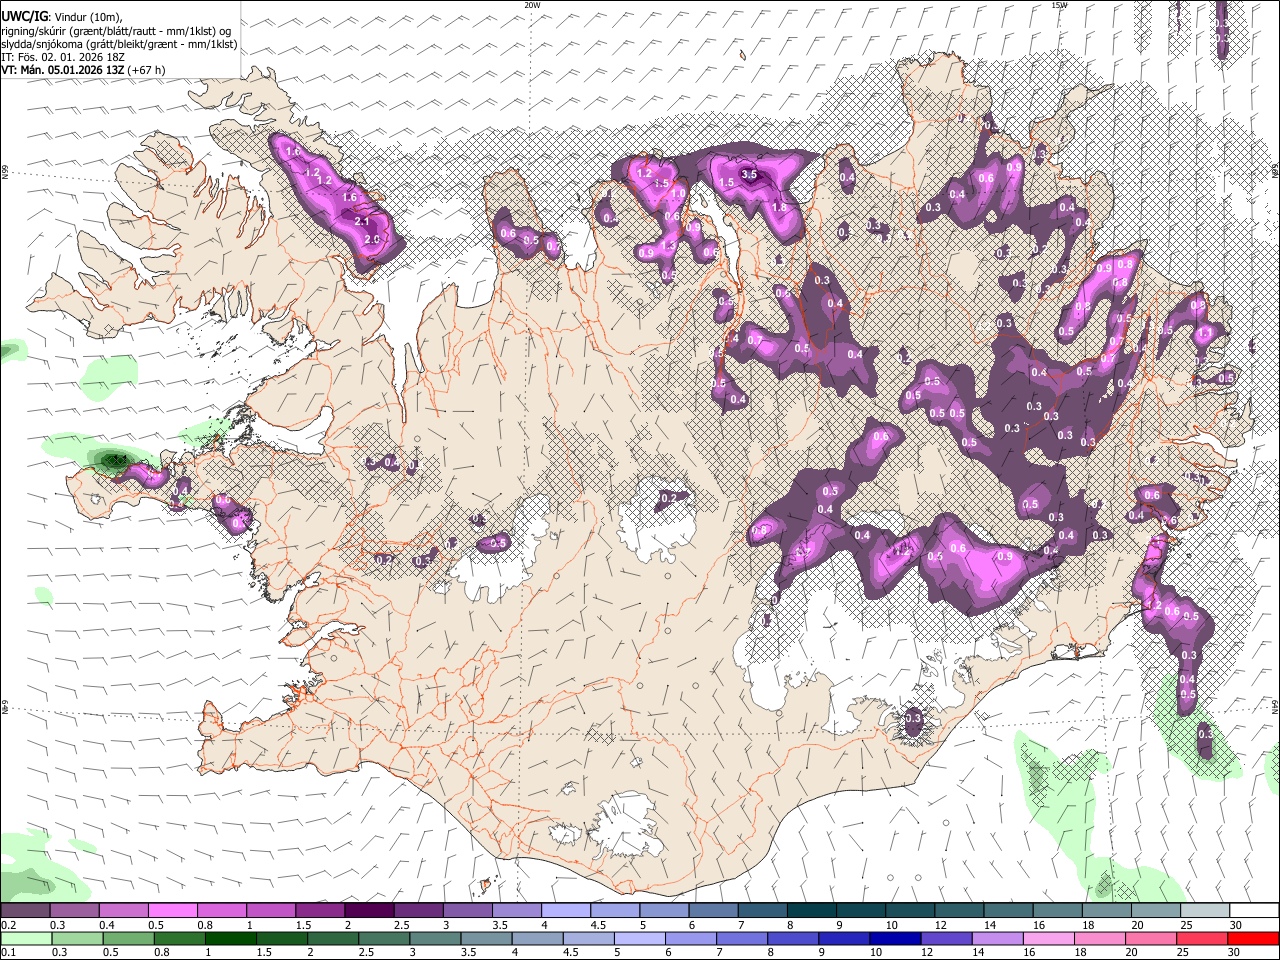Click the bright pink snow swatch between 0.5 and 0.8
The width and height of the screenshot is (1280, 960).
[172, 910]
